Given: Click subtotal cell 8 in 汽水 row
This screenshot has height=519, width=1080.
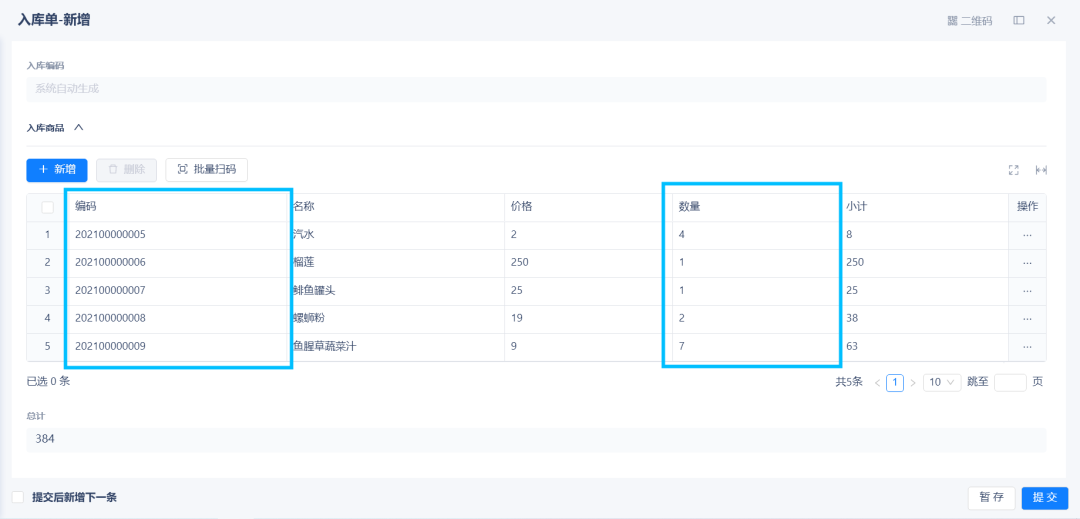Looking at the screenshot, I should 924,235.
